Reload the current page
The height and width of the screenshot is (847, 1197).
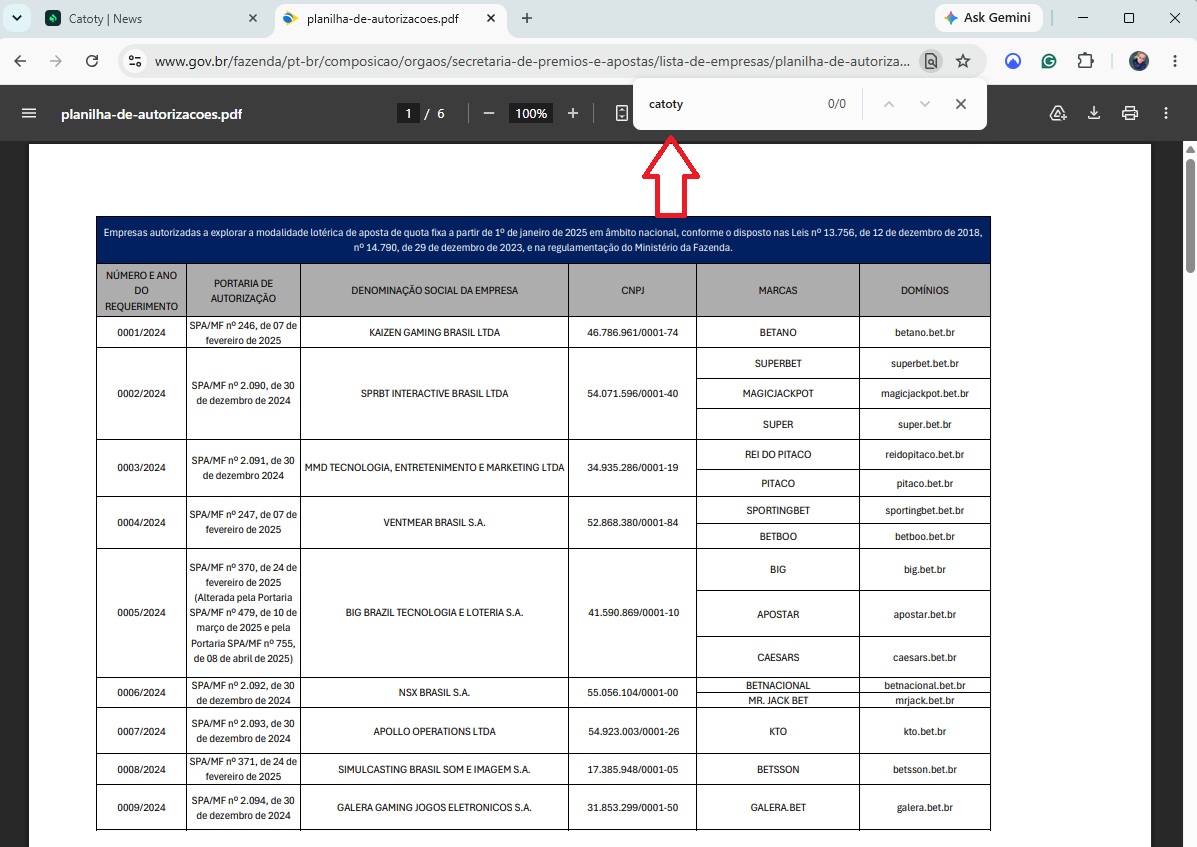point(92,61)
